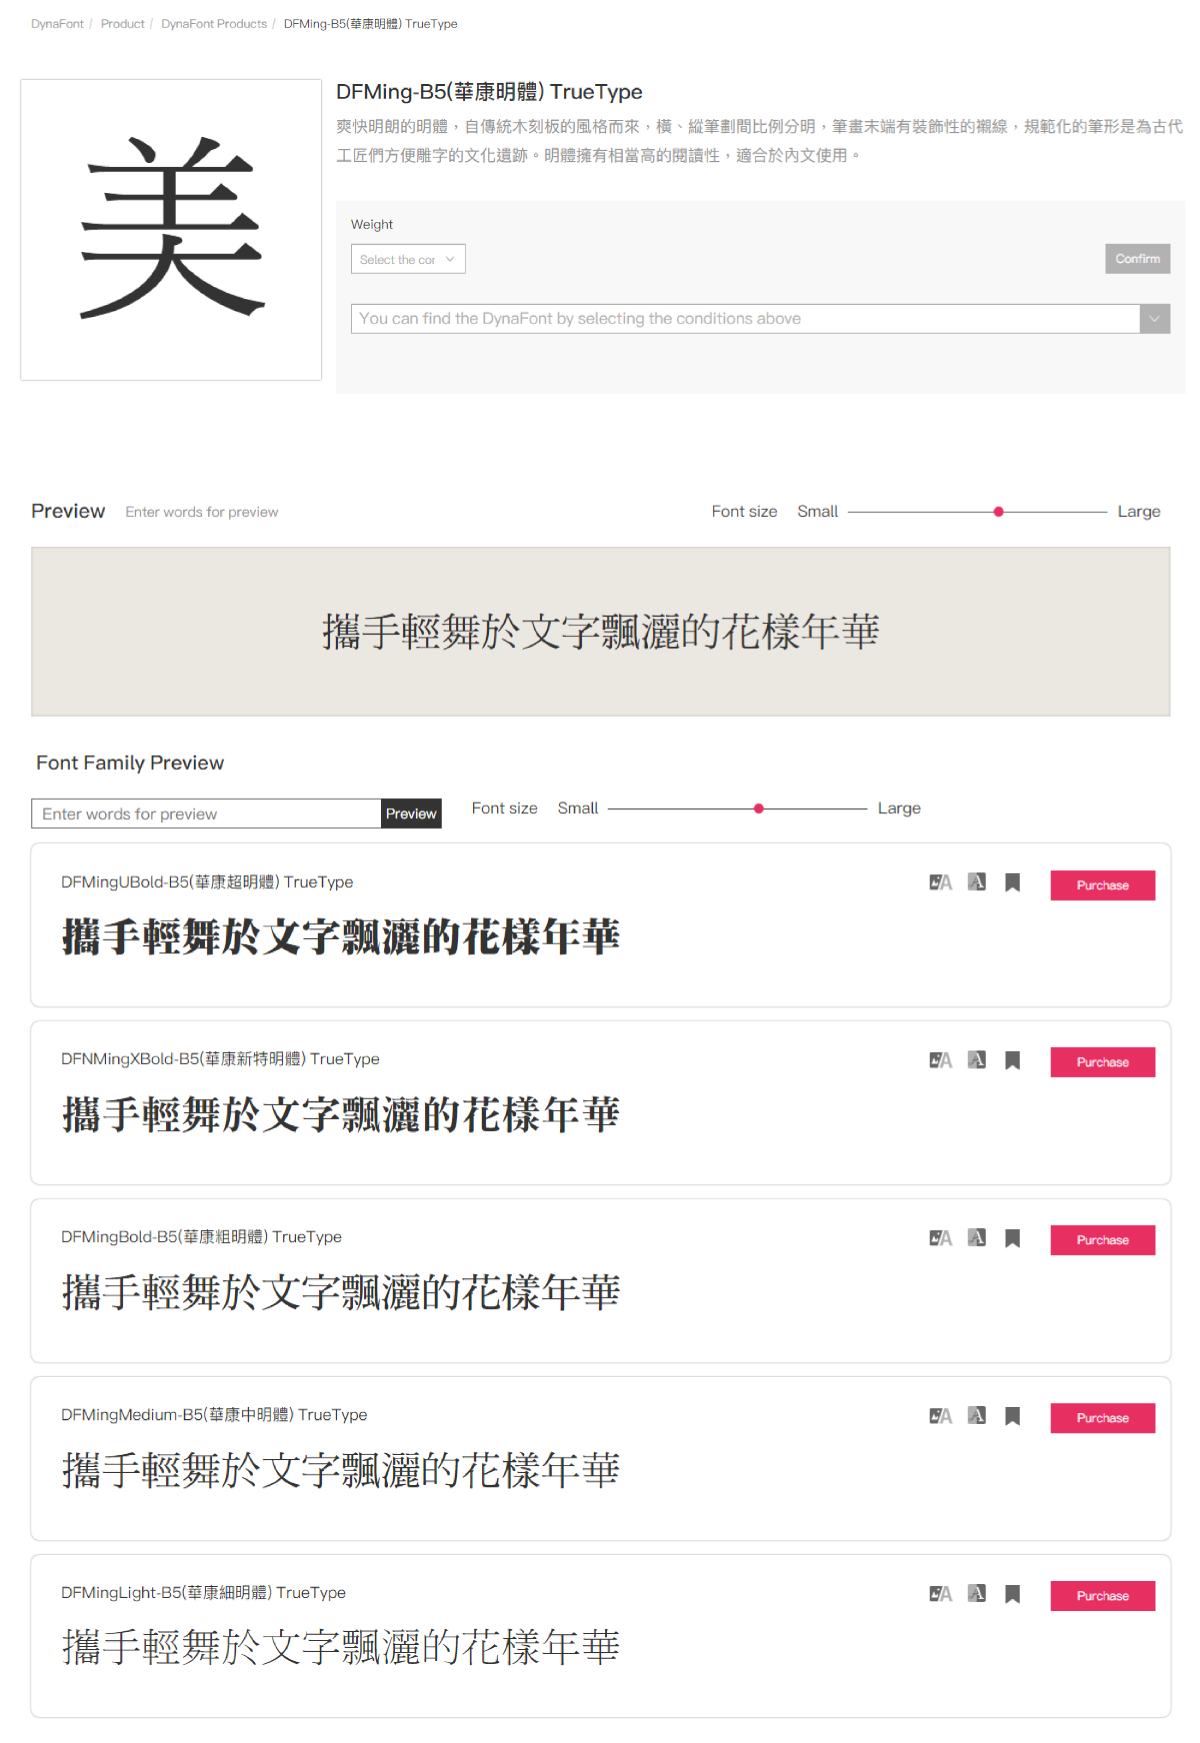Click image-text preview icon for DFMingUBold-B5

[940, 882]
